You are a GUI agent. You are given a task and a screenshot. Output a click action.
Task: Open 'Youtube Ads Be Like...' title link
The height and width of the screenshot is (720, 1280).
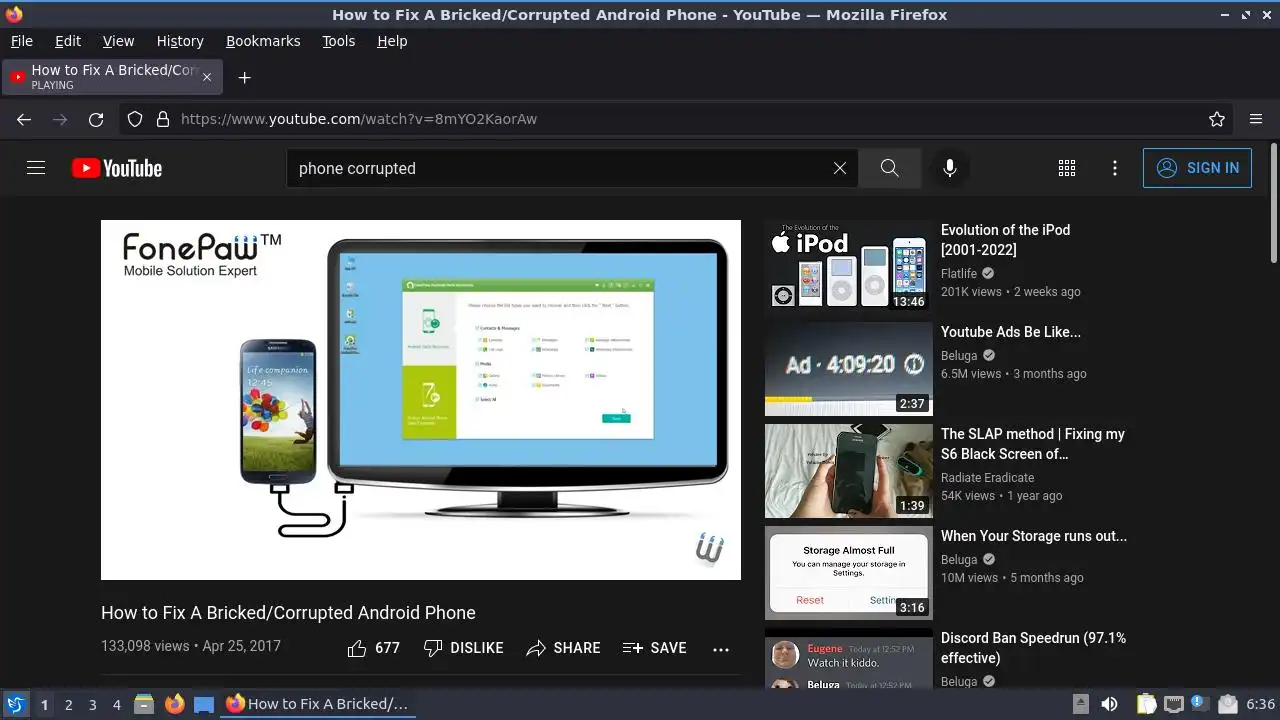[x=1011, y=332]
